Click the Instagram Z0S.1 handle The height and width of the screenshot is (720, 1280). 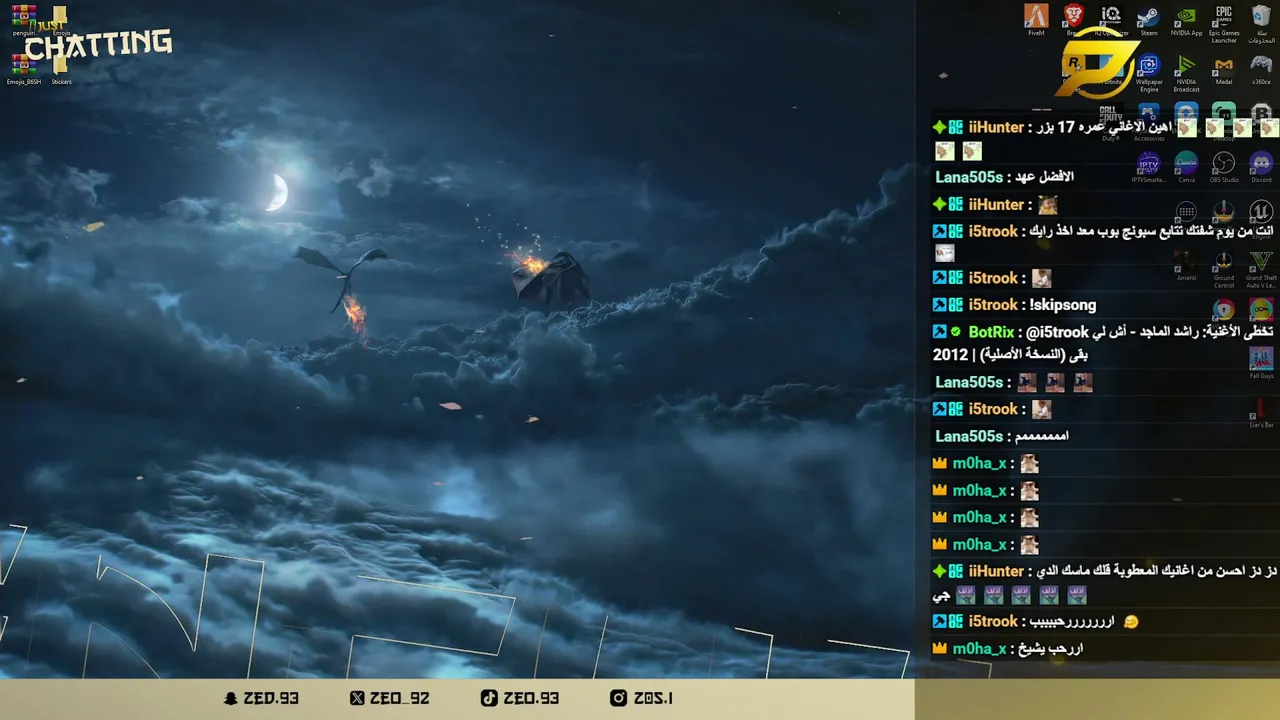(x=642, y=698)
